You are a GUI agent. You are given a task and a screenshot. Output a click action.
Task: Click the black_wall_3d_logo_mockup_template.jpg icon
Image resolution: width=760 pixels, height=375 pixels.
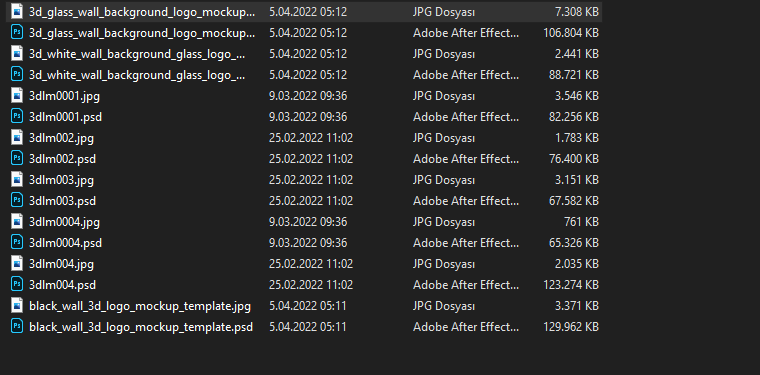(17, 305)
